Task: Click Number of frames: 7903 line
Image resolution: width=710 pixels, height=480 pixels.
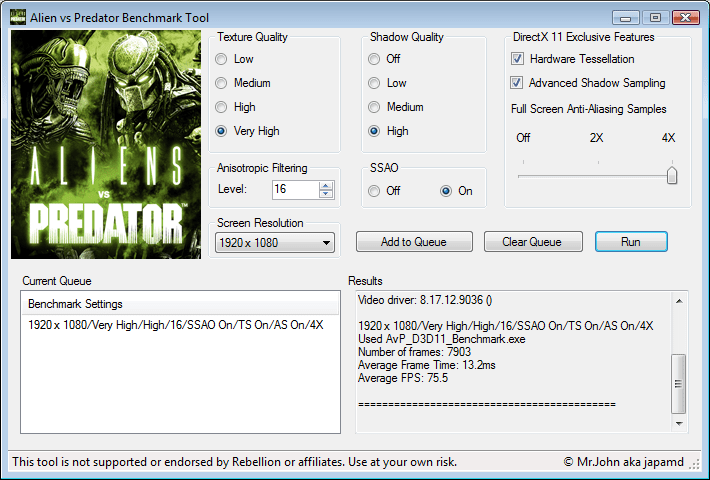Action: coord(414,352)
